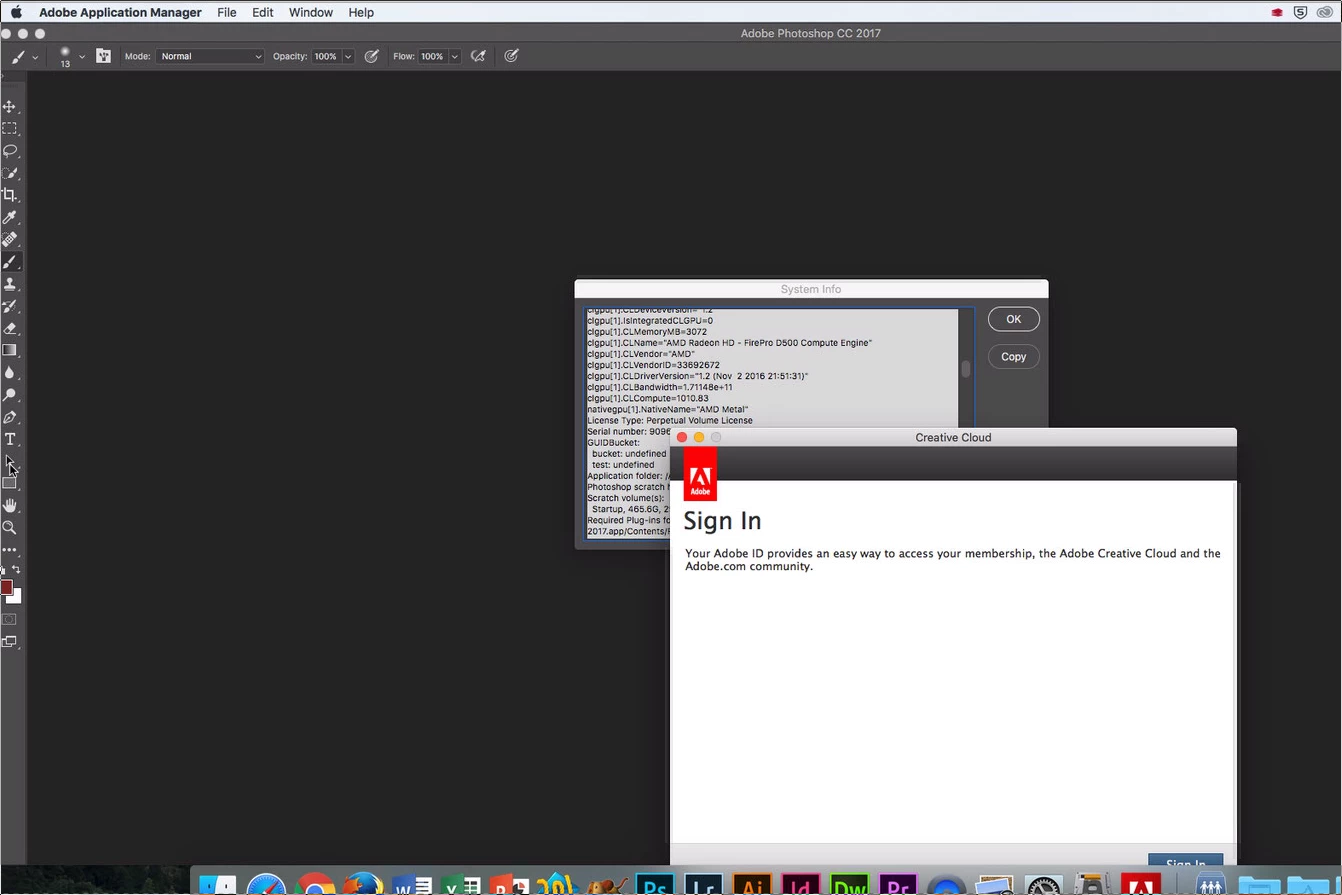Toggle pressure for size button
Image resolution: width=1342 pixels, height=895 pixels.
pyautogui.click(x=511, y=56)
